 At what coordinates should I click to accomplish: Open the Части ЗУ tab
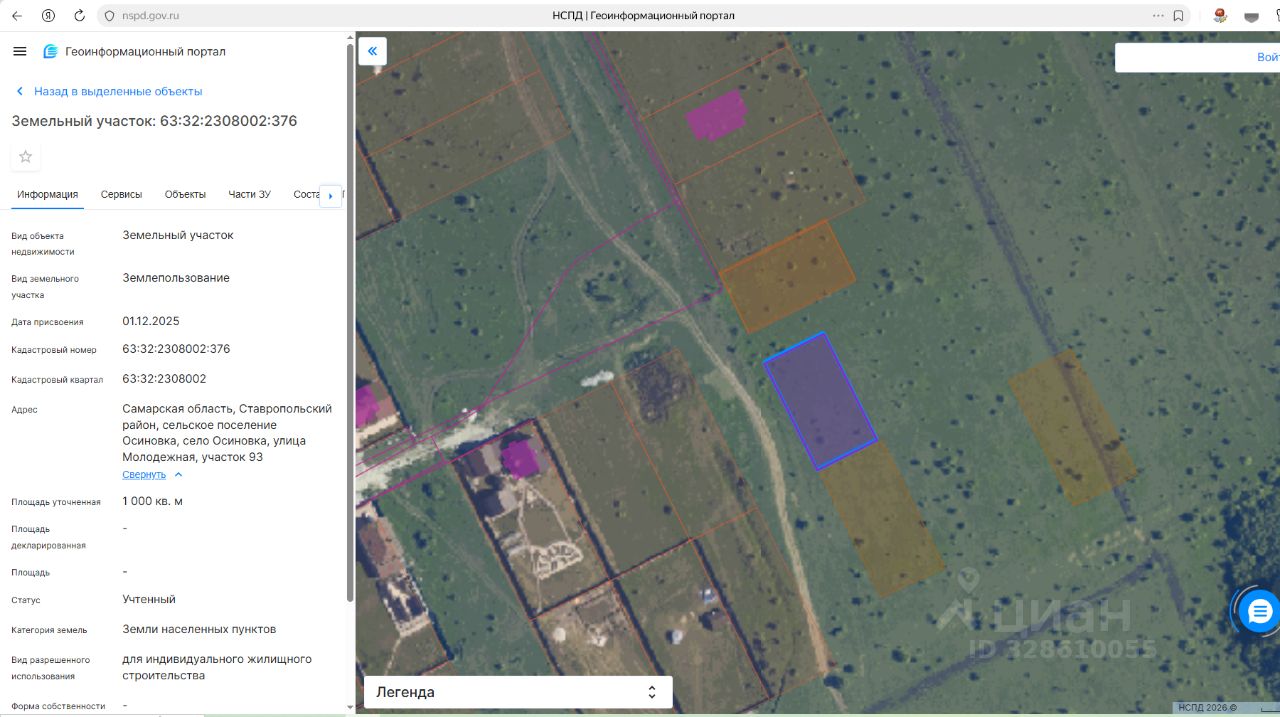[249, 194]
